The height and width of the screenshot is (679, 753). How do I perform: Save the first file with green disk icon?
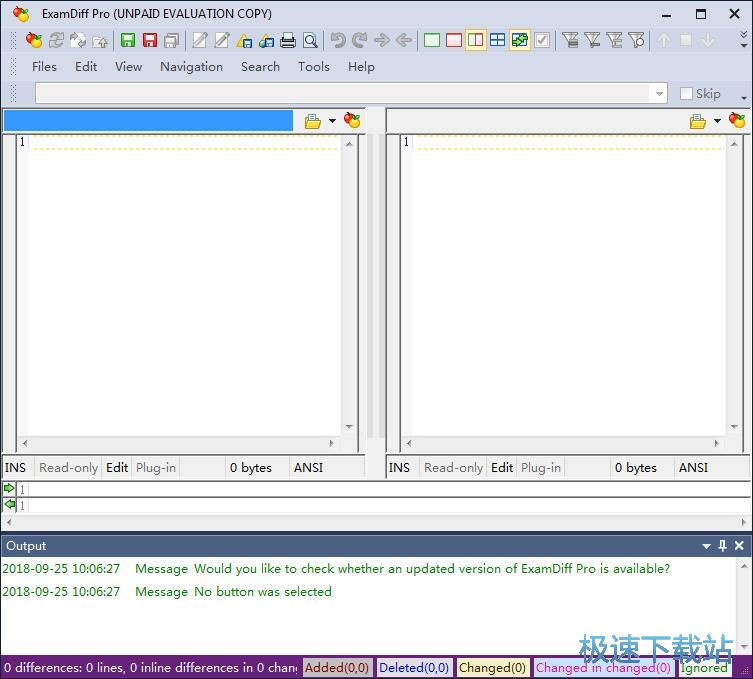click(x=128, y=40)
